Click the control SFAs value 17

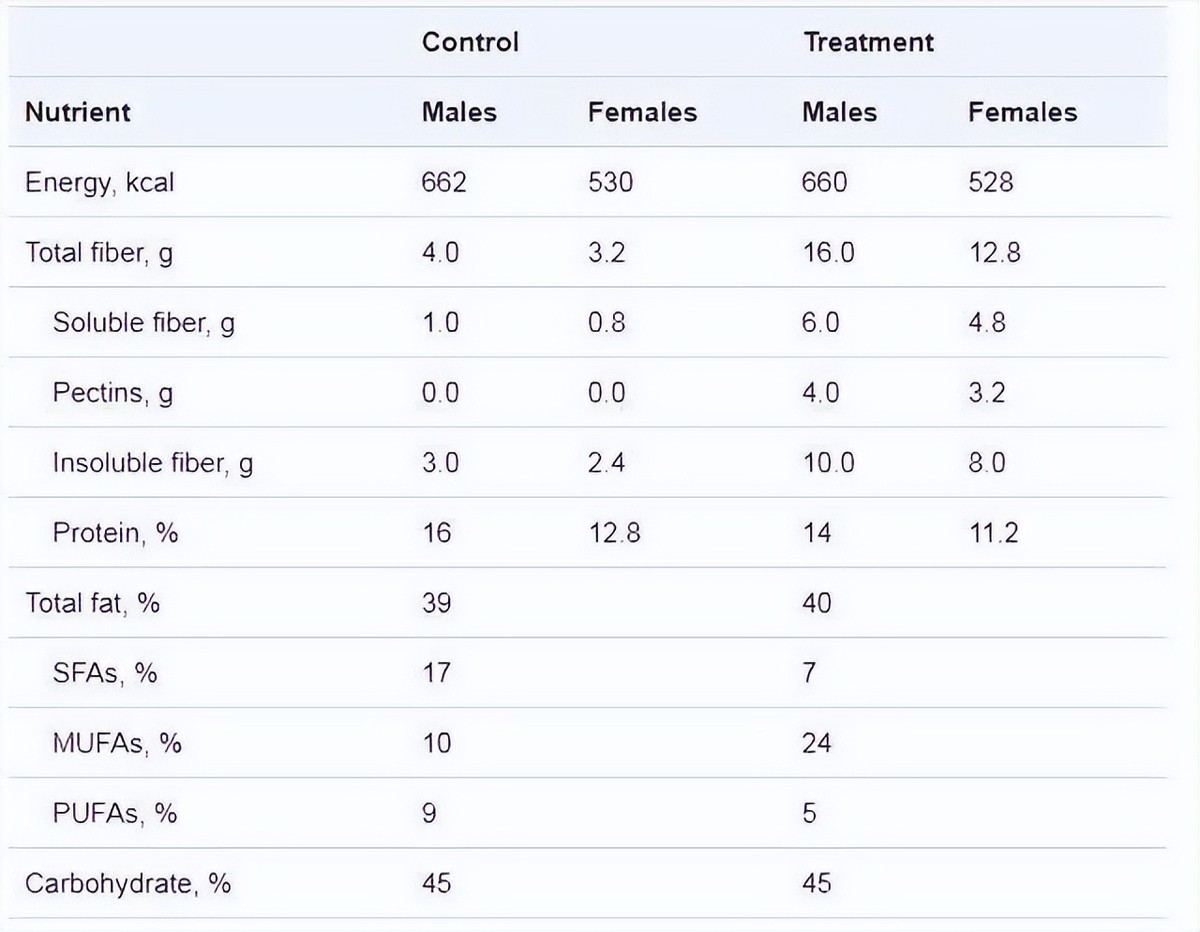[x=436, y=672]
